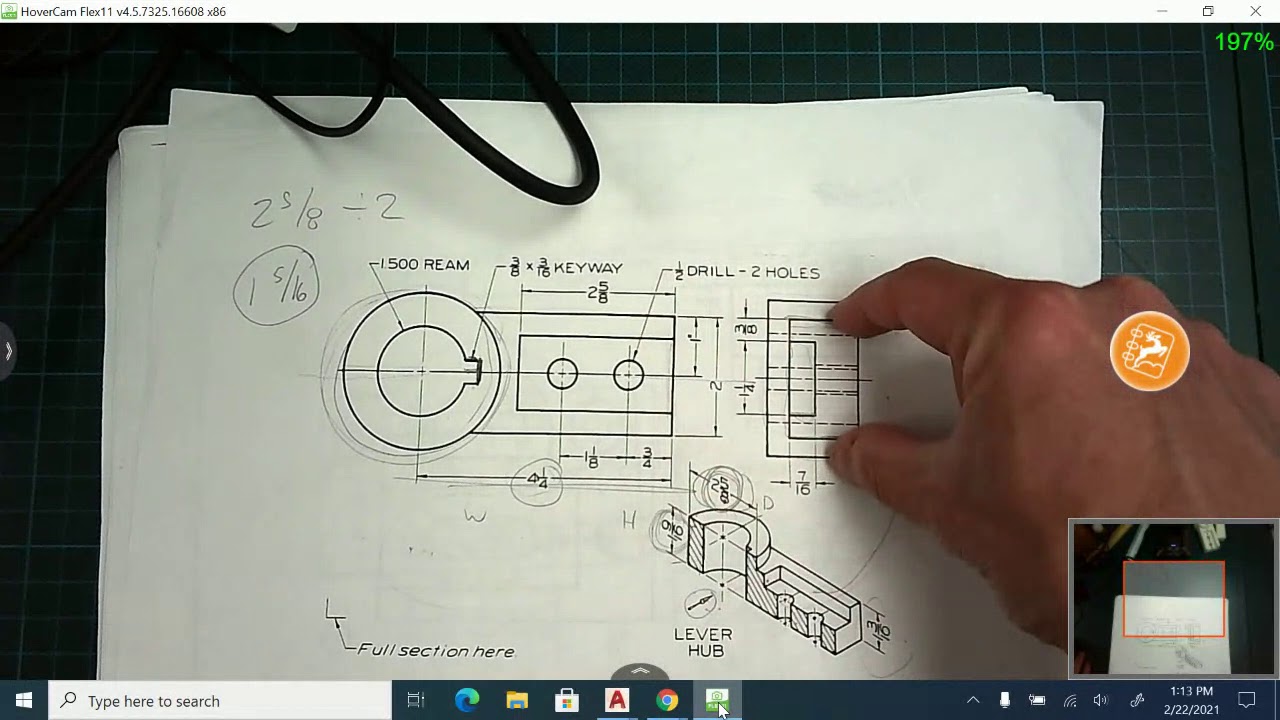Open the battery status icon
The height and width of the screenshot is (720, 1280).
(x=1037, y=701)
